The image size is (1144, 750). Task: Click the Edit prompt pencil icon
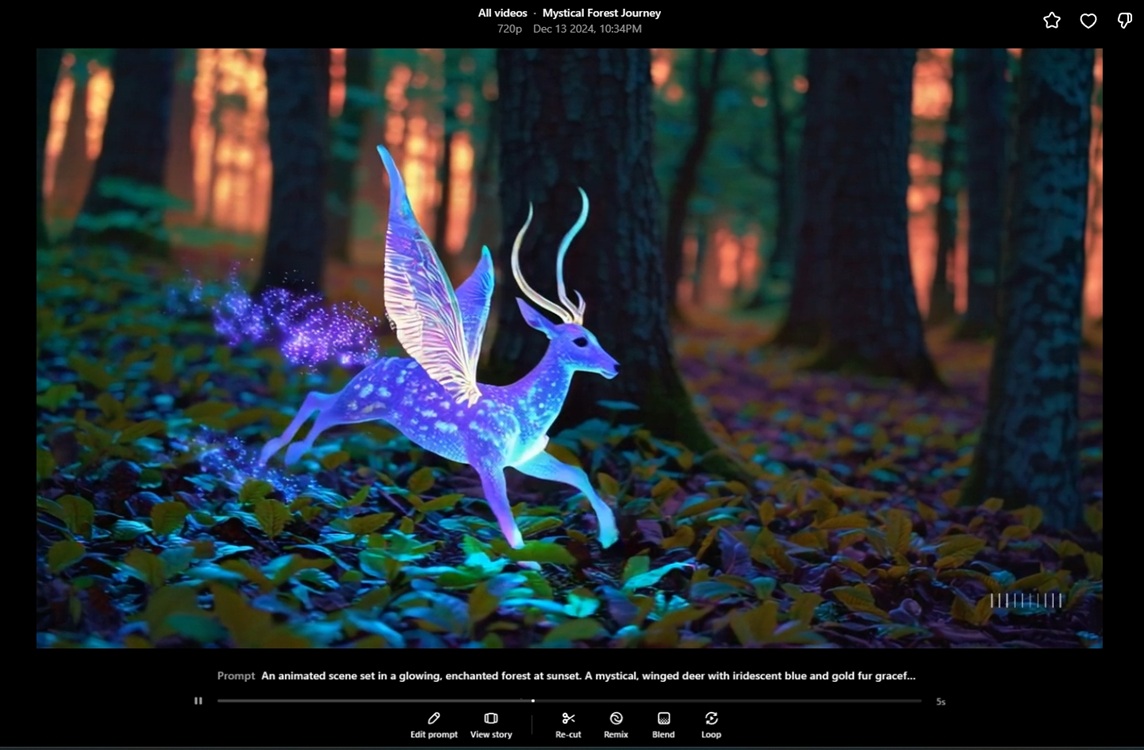click(434, 718)
